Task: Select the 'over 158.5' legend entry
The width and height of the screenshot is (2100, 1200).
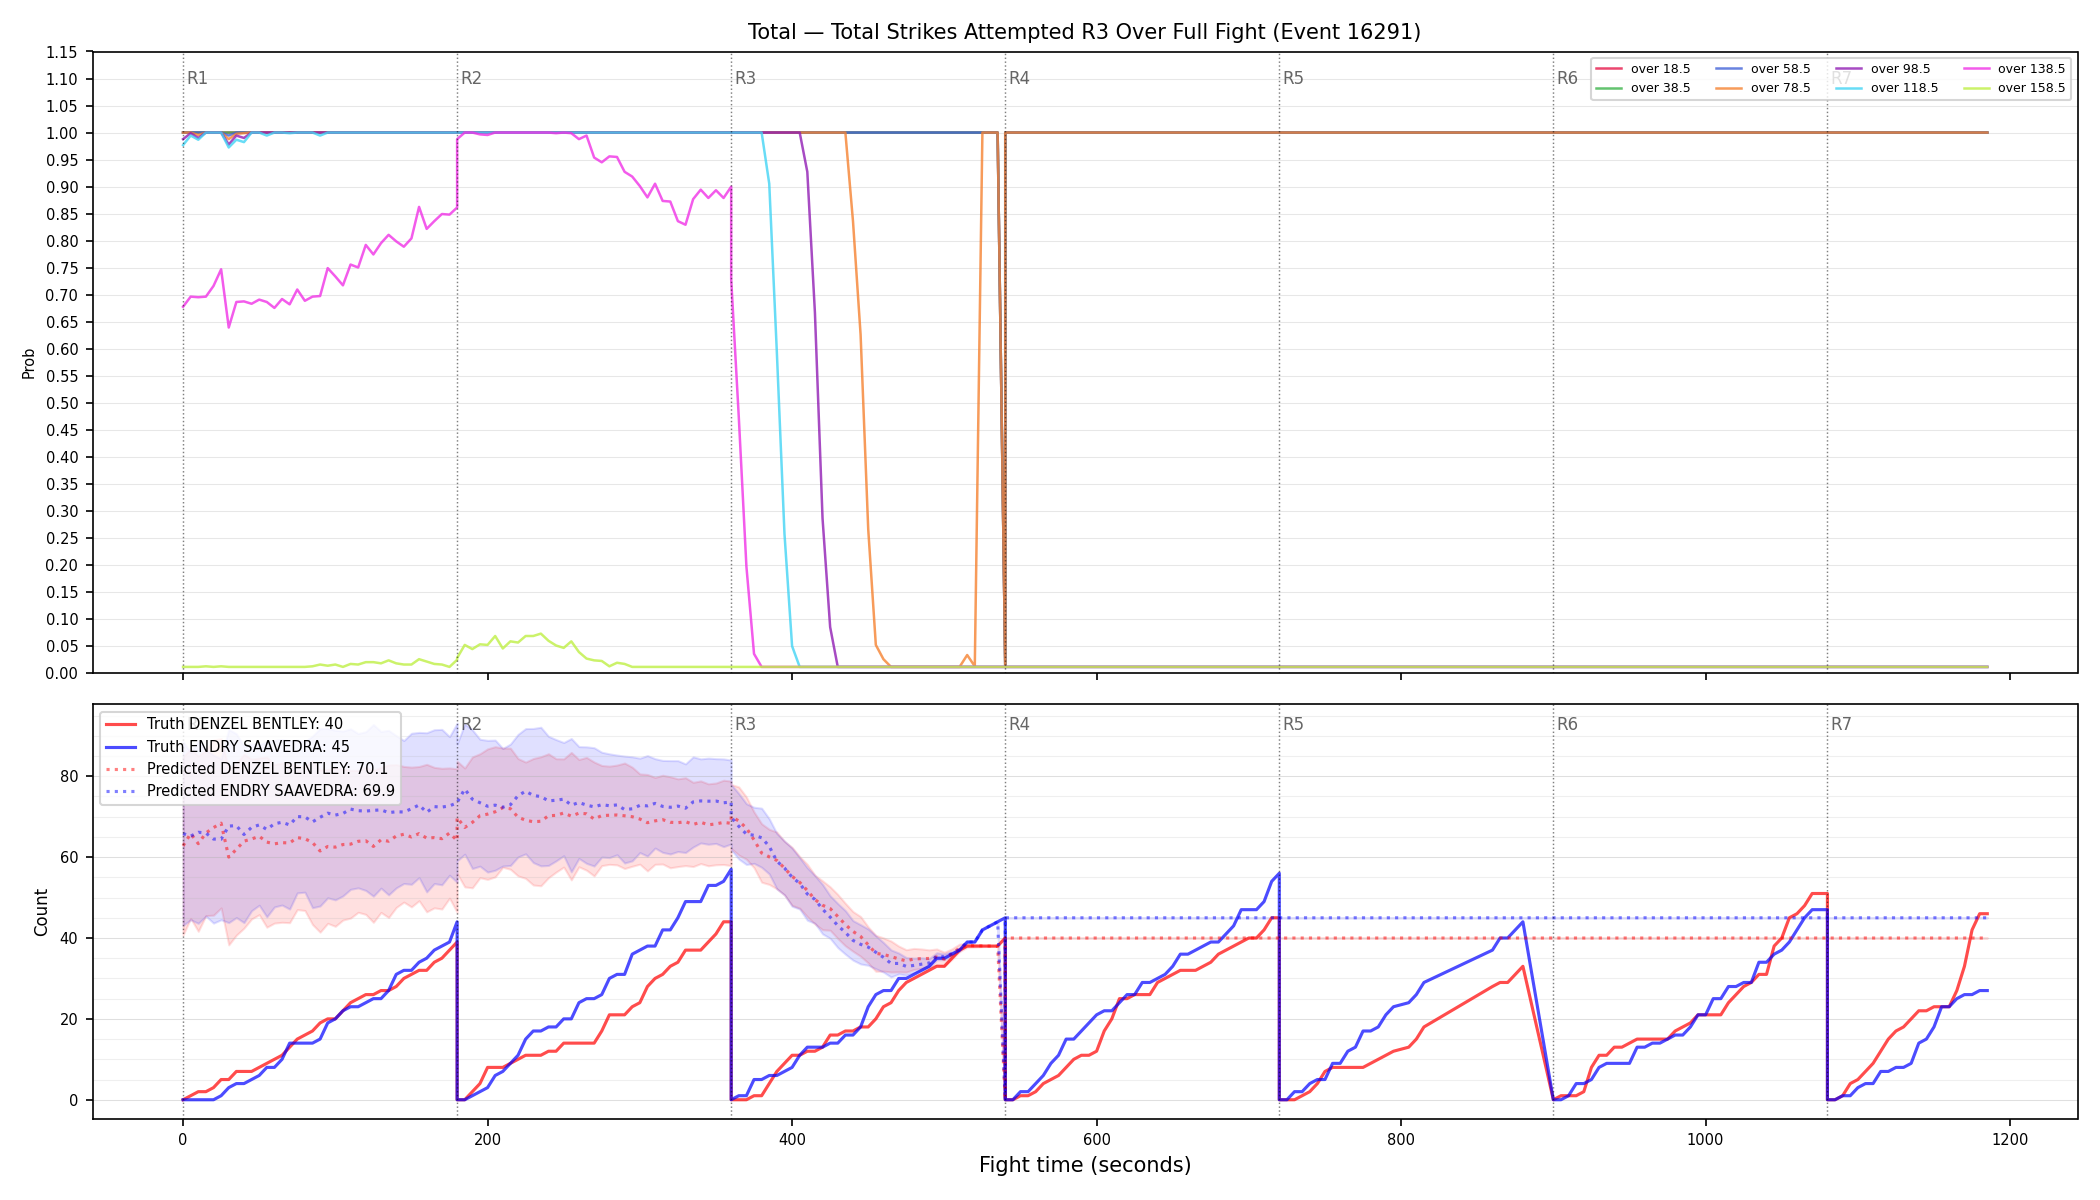Action: click(2014, 88)
